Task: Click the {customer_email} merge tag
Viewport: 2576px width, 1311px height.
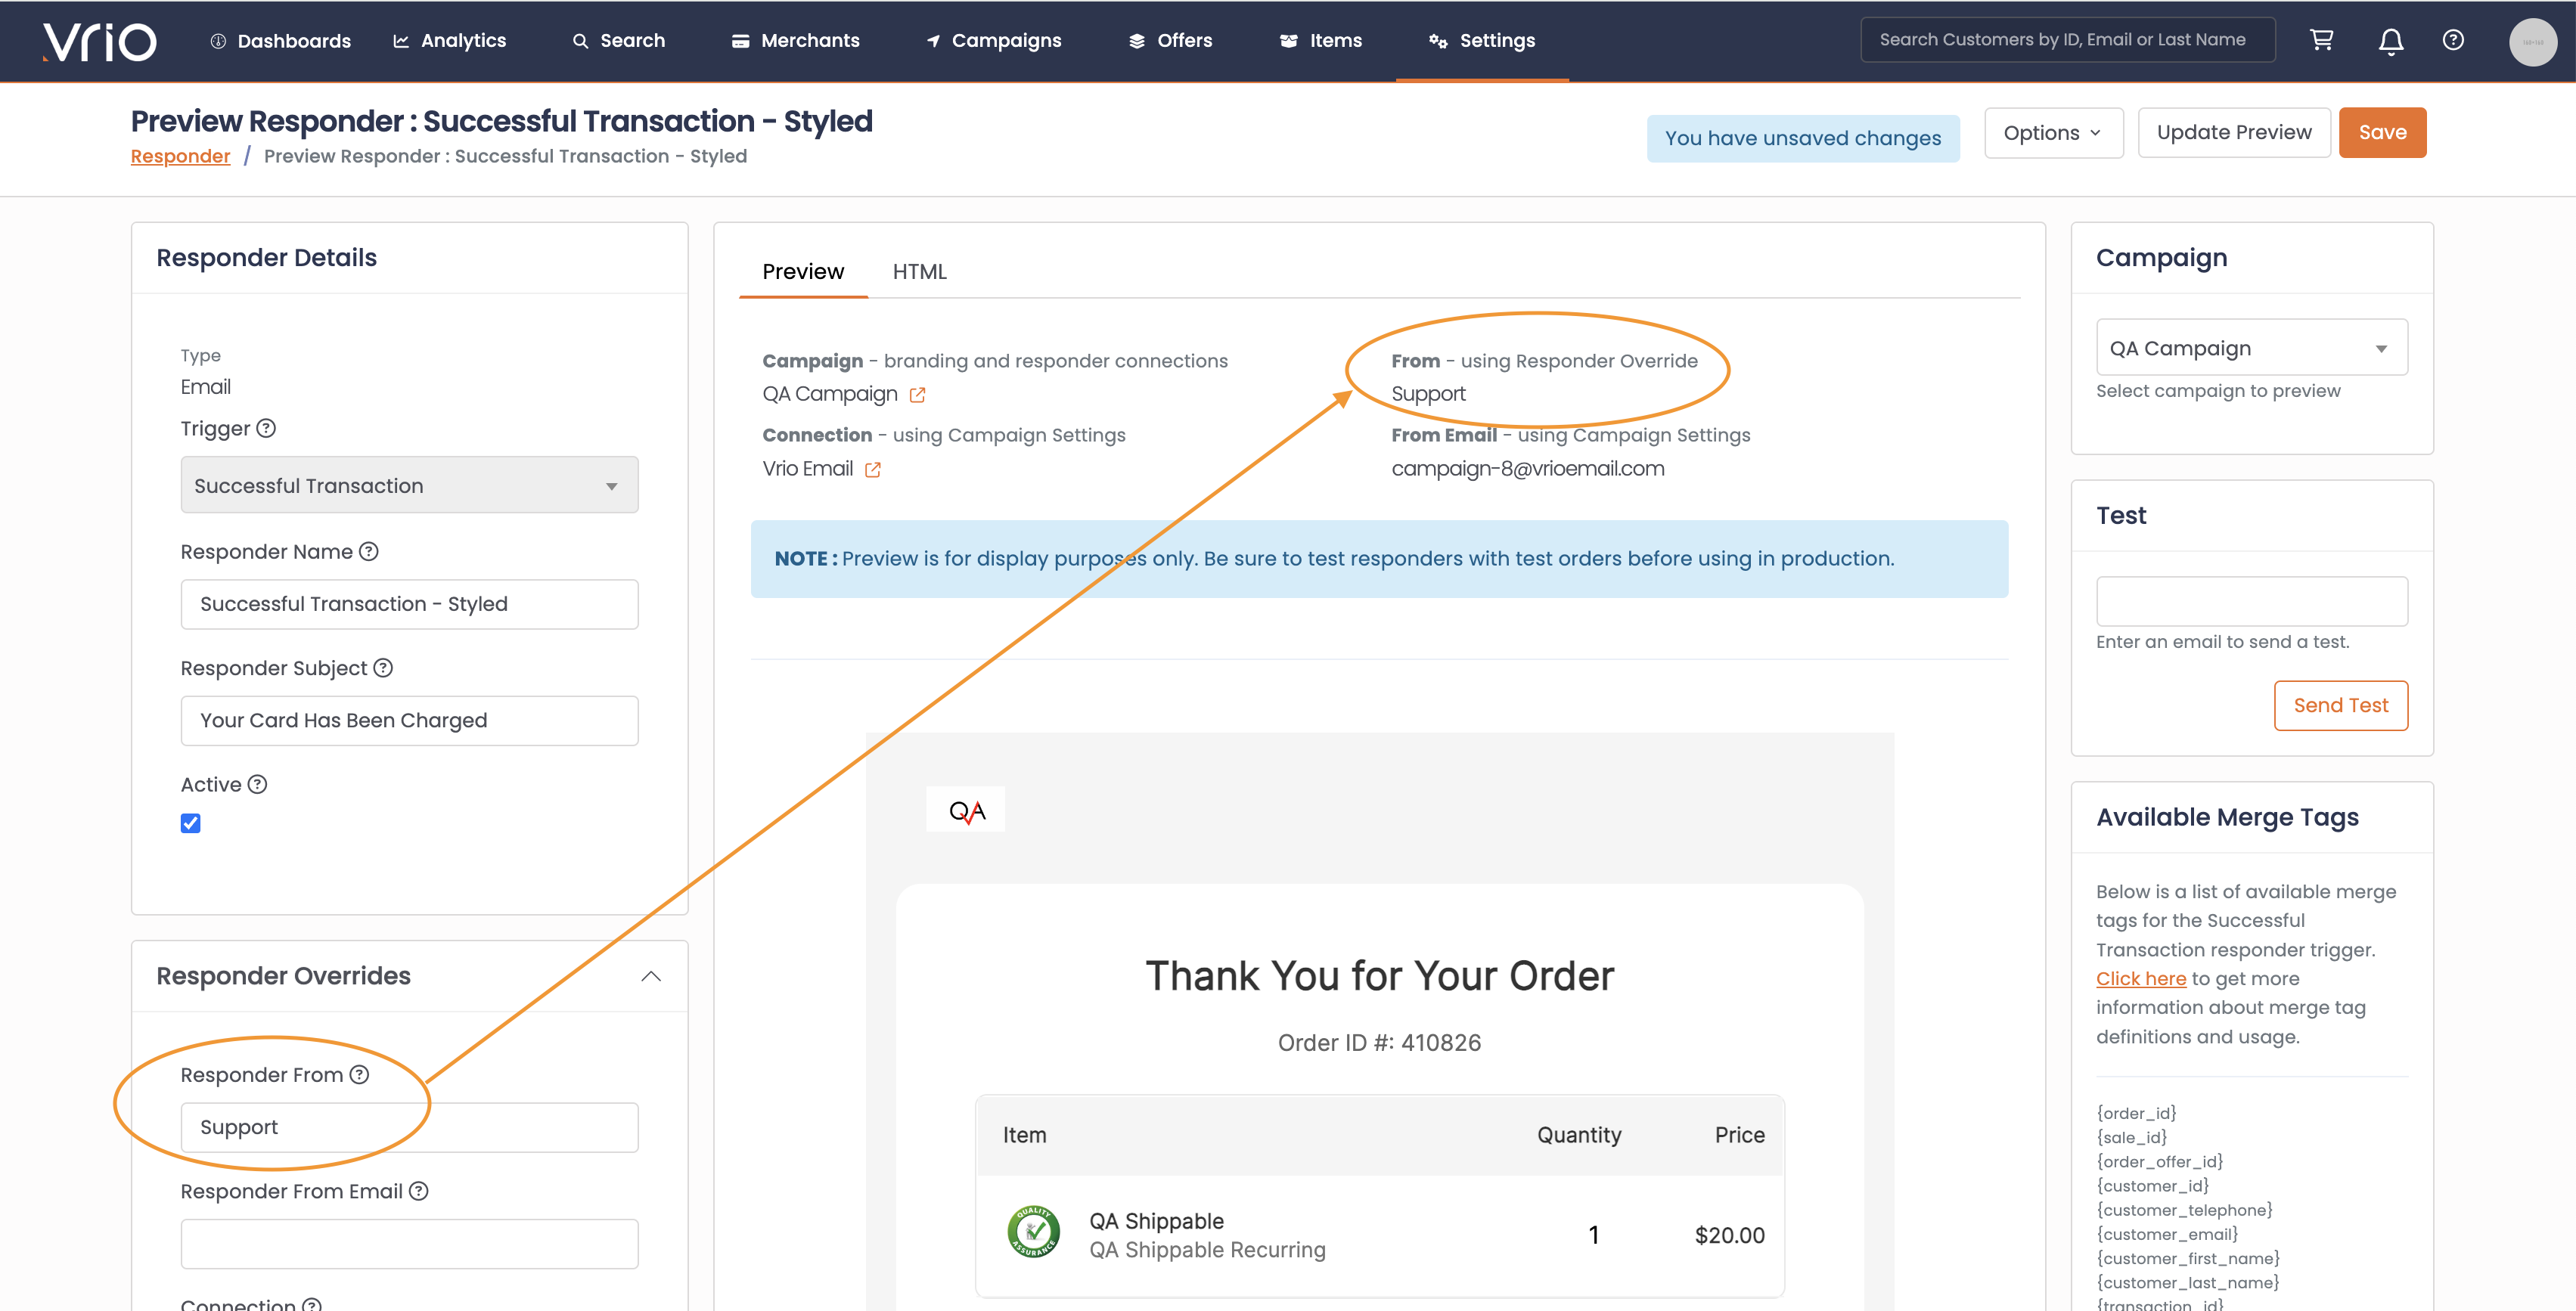Action: [2167, 1234]
